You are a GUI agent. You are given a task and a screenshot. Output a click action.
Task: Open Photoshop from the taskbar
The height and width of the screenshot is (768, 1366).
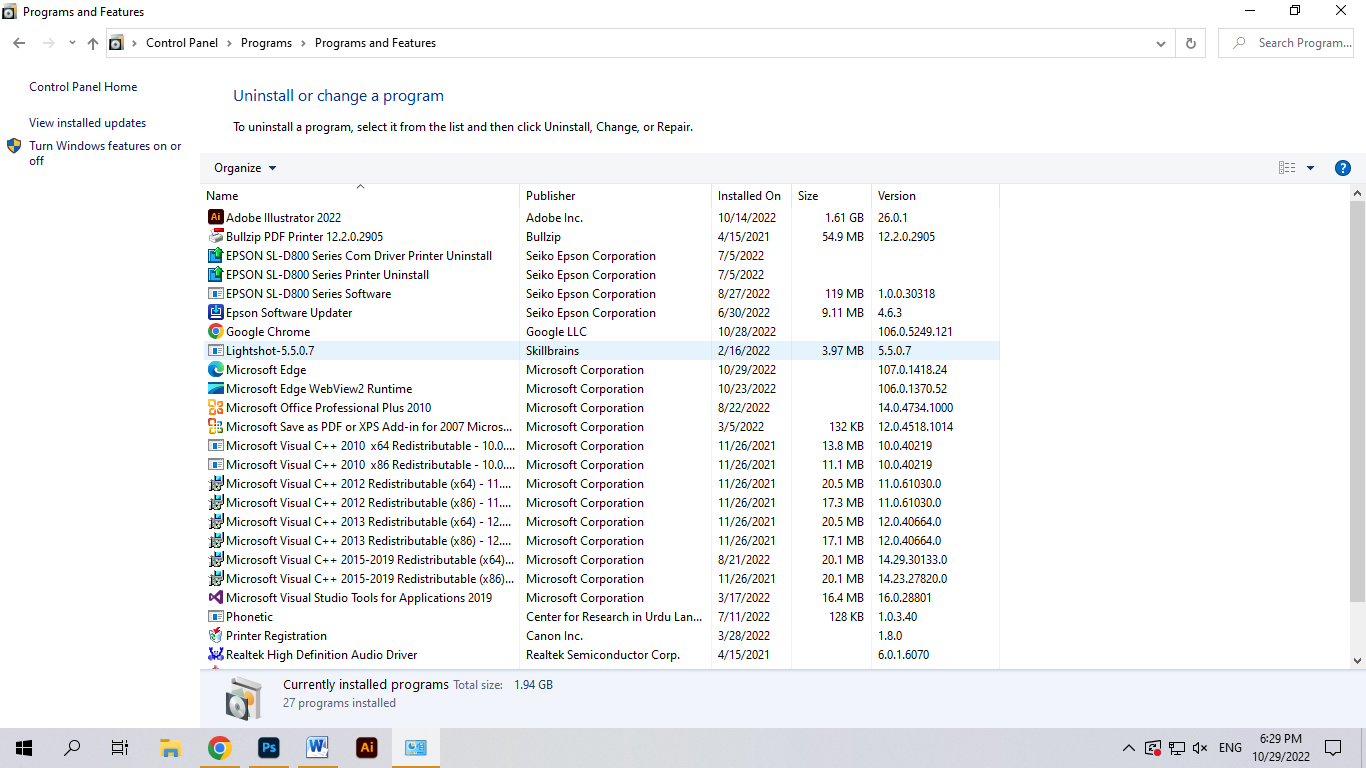click(268, 747)
